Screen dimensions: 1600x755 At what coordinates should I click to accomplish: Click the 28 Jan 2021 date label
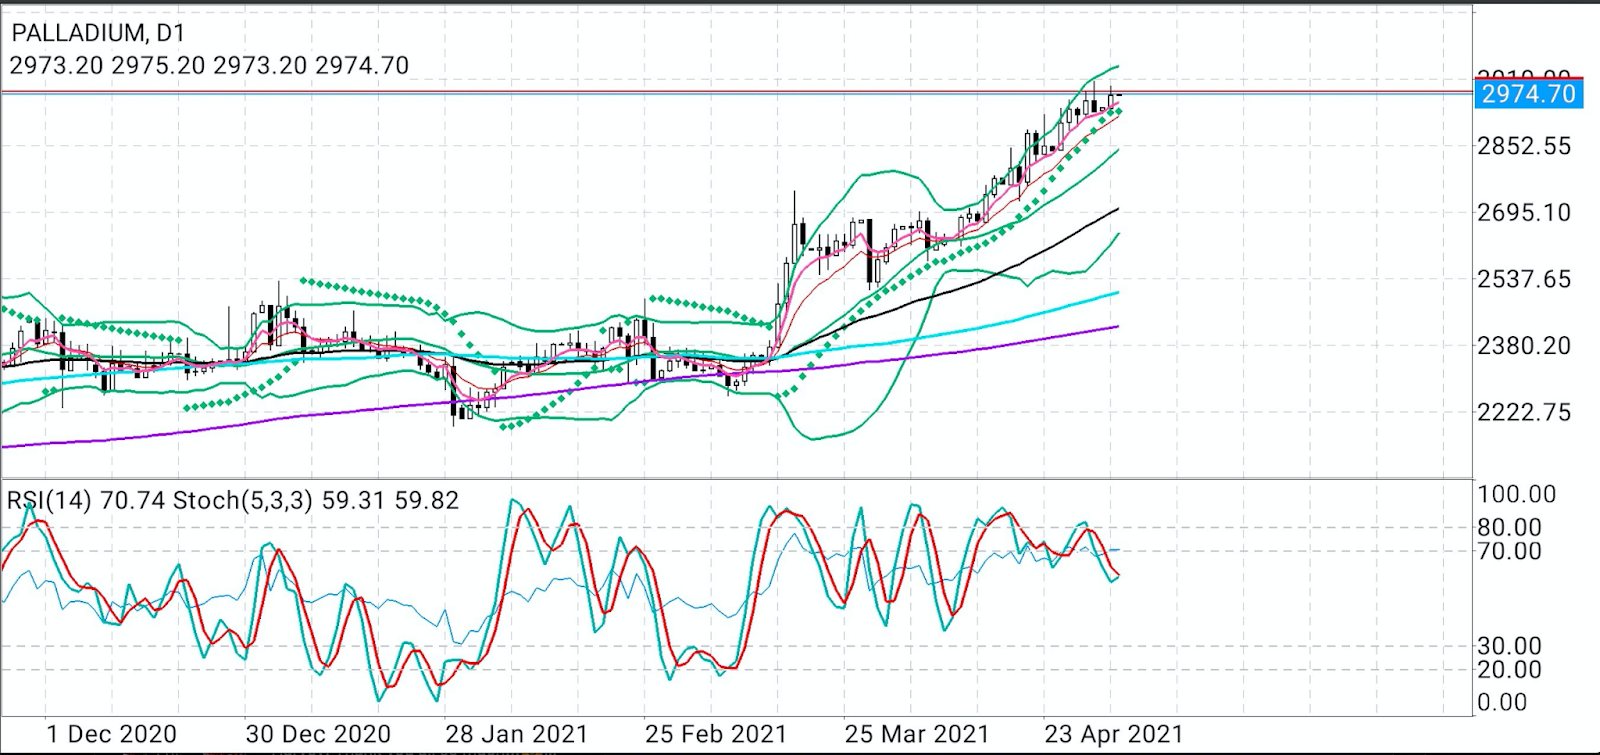(x=517, y=734)
